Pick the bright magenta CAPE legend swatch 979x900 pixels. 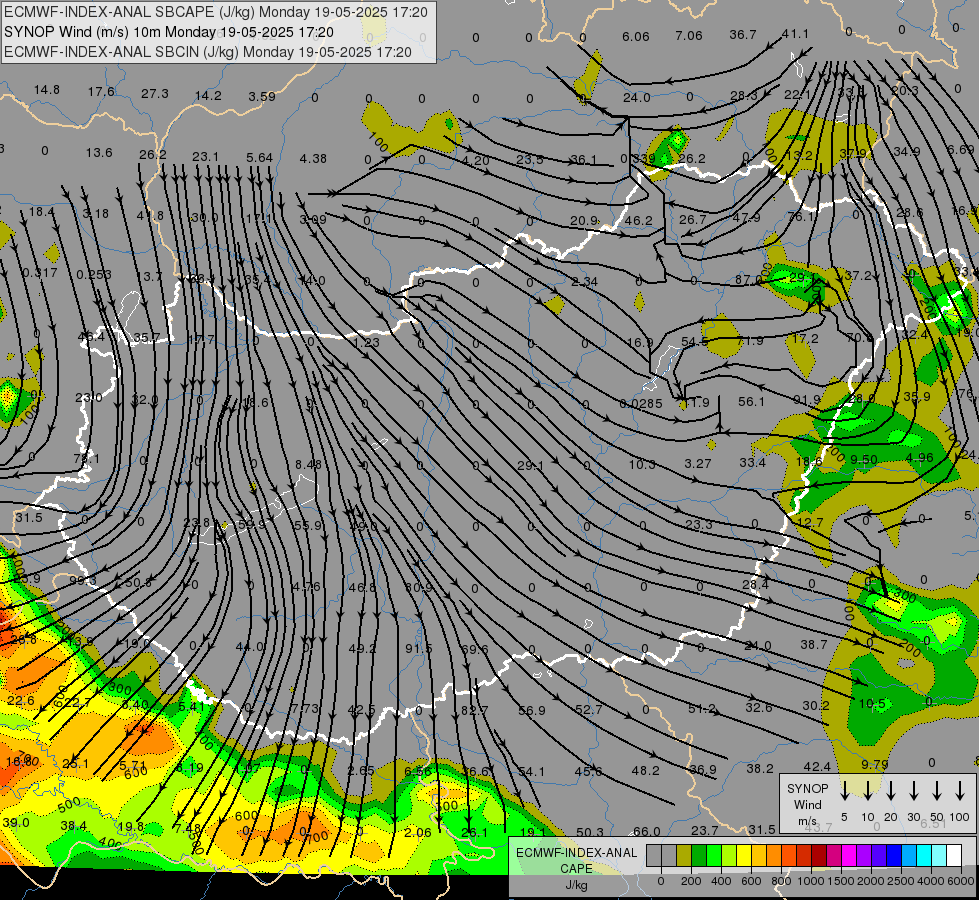click(x=849, y=855)
